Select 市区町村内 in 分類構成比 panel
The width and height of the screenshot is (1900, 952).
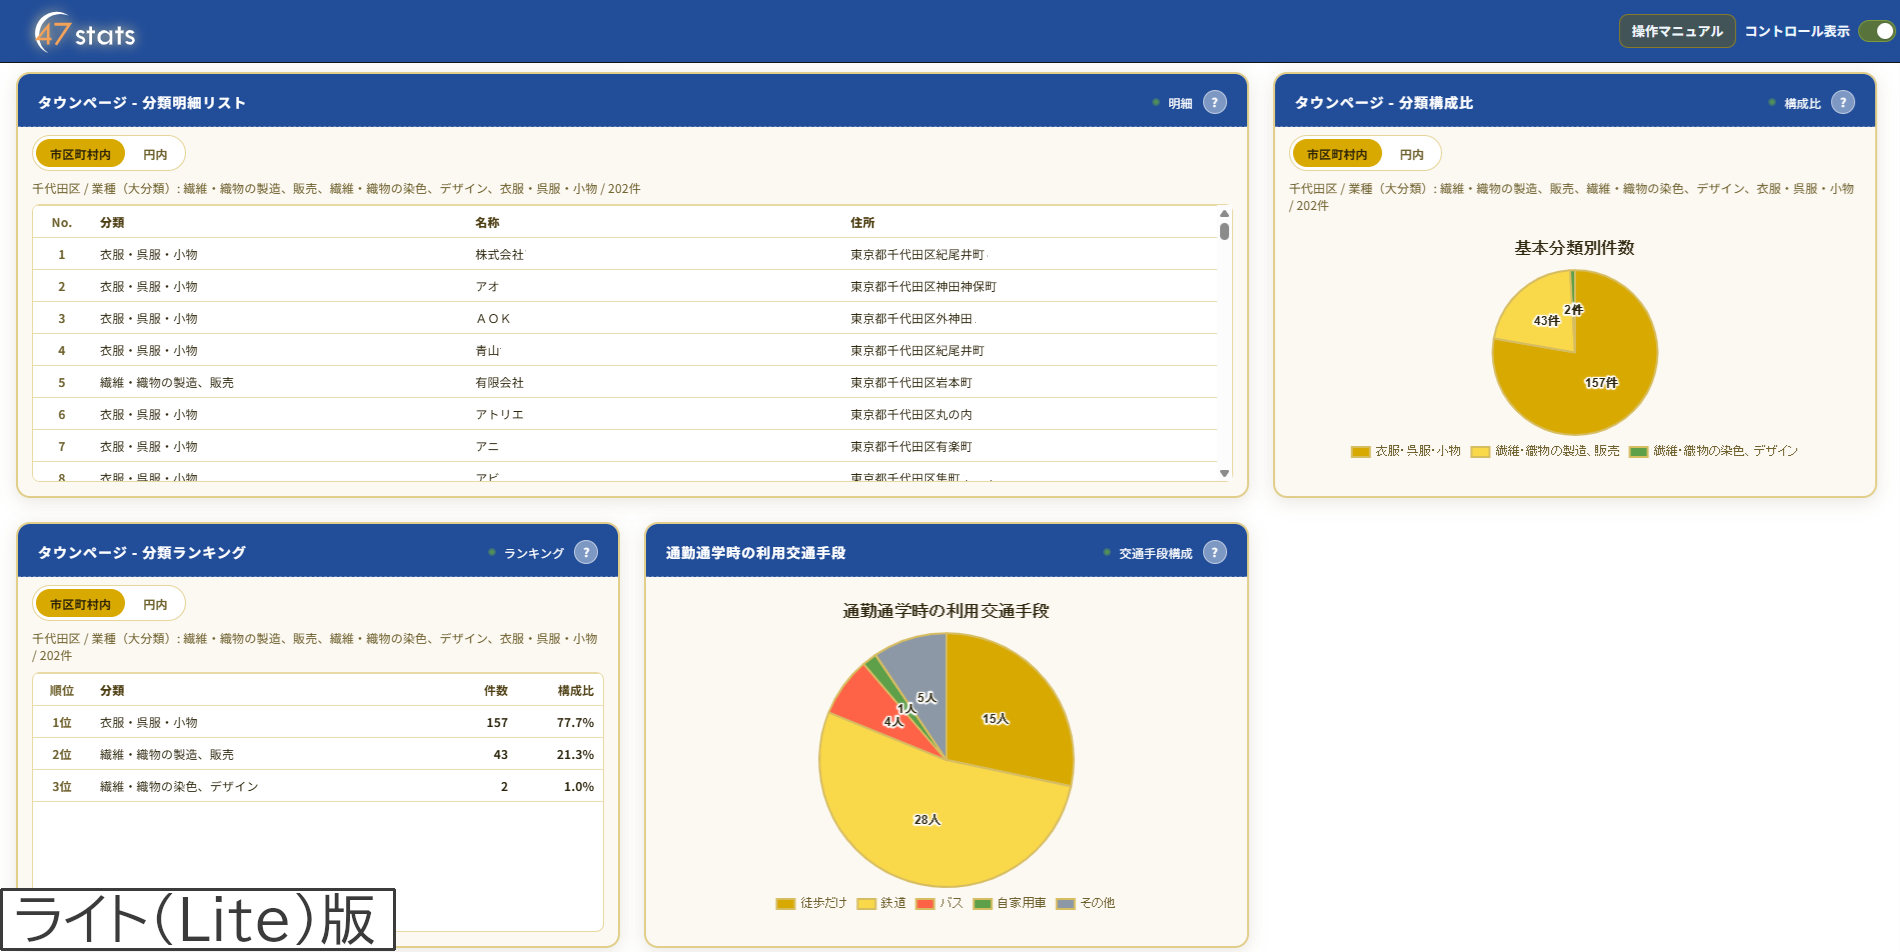(x=1337, y=154)
